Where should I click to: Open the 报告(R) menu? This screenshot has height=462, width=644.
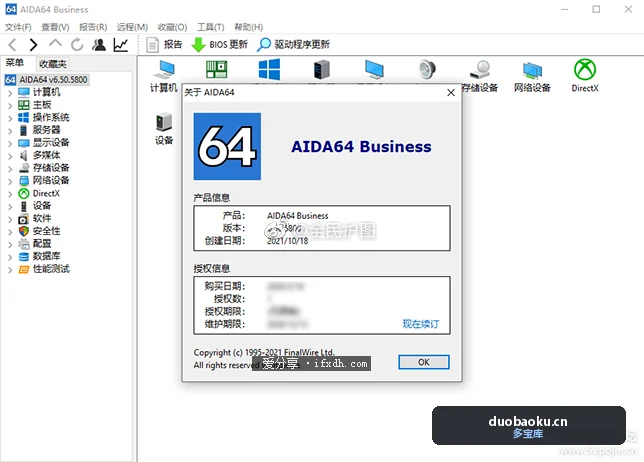(93, 27)
